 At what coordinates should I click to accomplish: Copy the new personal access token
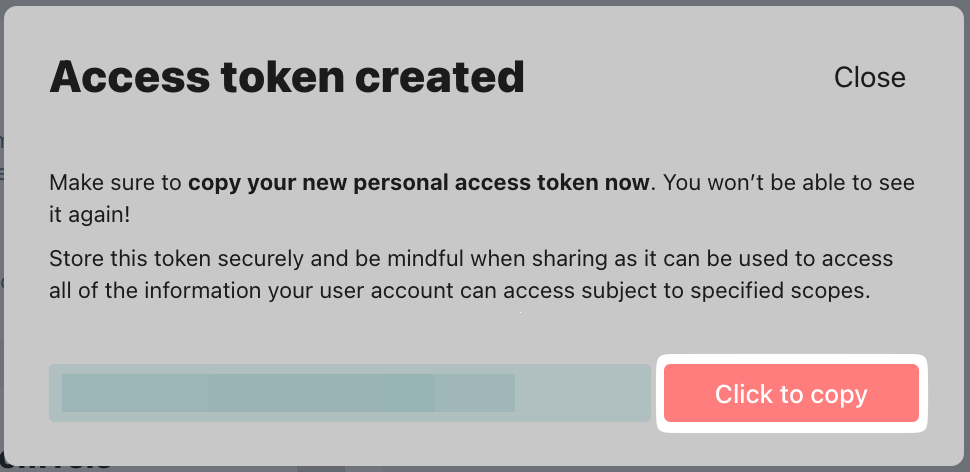[790, 393]
